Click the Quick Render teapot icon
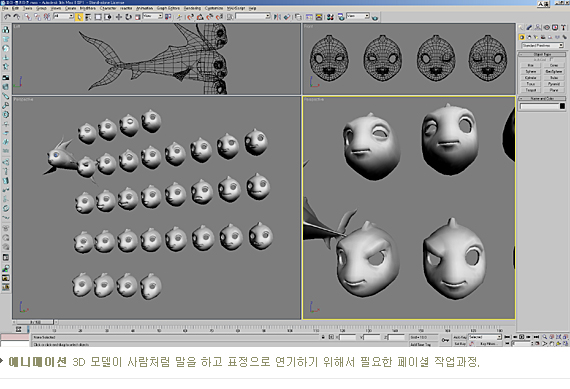570x389 pixels. click(x=375, y=17)
